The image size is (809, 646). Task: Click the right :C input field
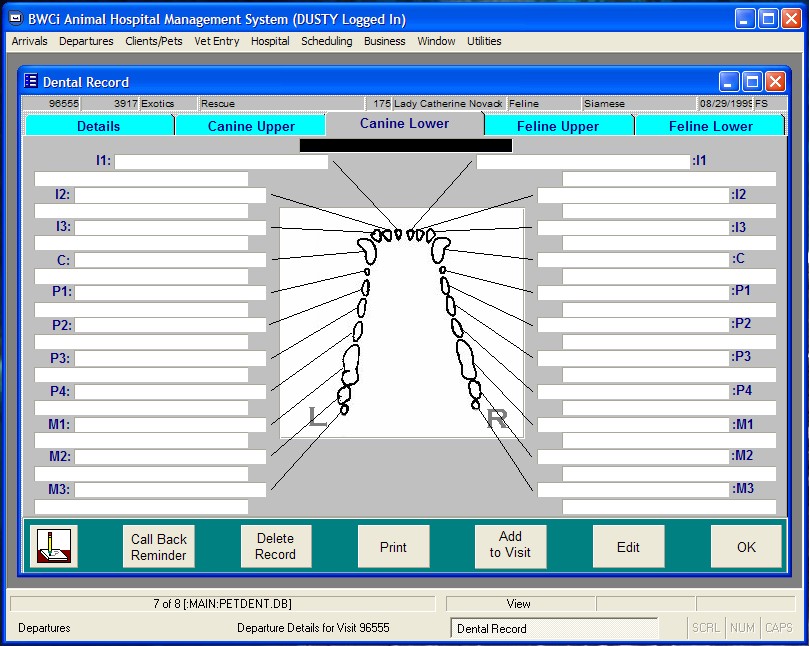click(x=633, y=260)
